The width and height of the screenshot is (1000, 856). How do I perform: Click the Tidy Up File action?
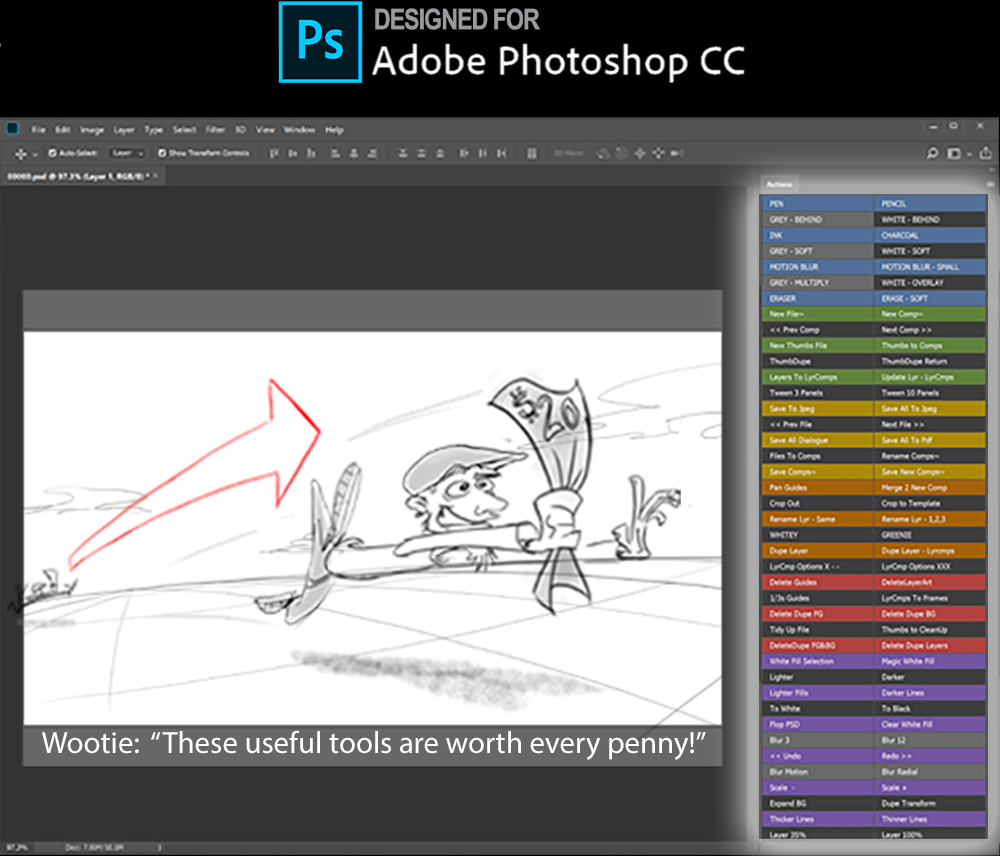(818, 630)
